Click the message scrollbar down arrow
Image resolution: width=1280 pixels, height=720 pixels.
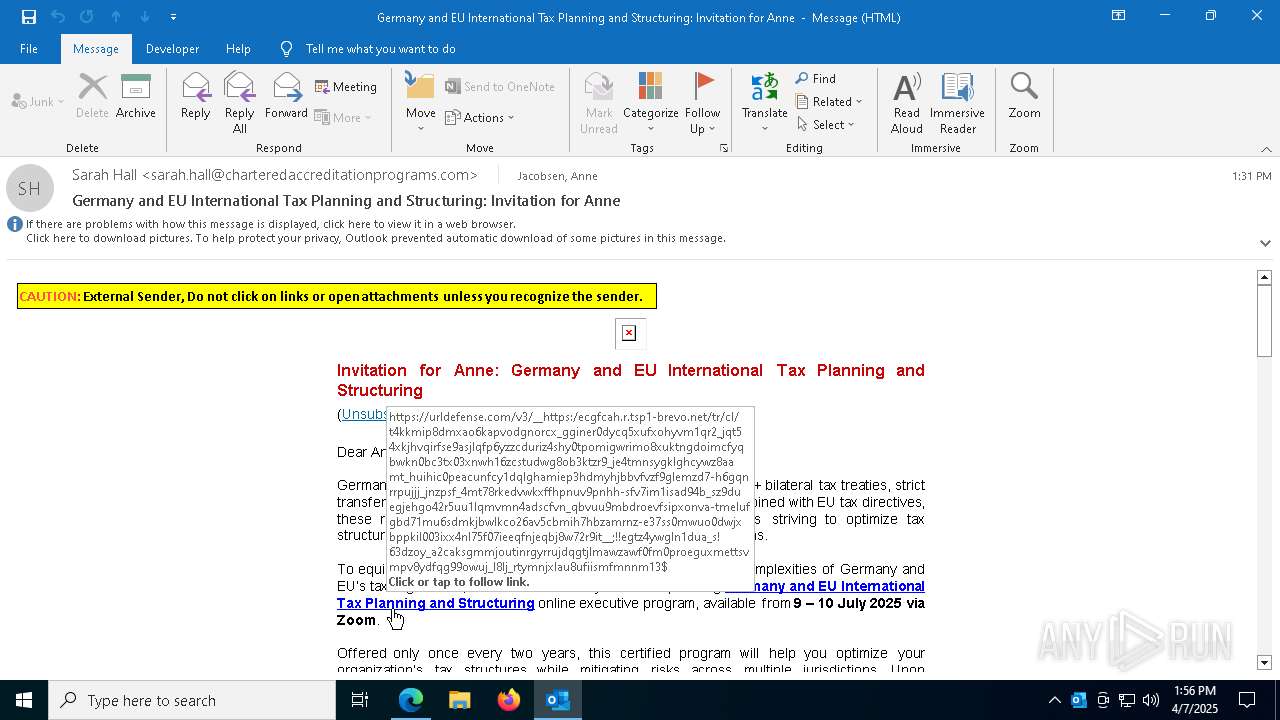coord(1264,662)
